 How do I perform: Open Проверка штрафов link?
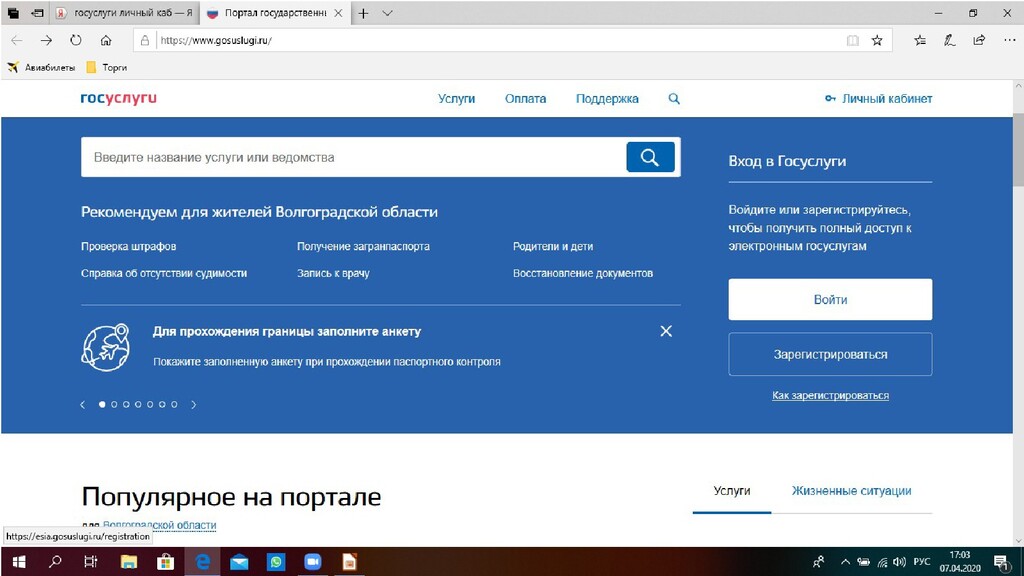tap(129, 246)
